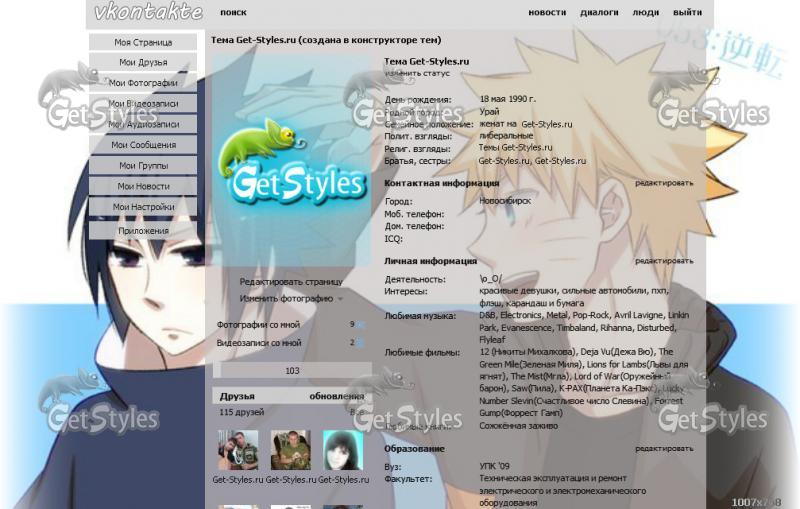Click изменить статус link

(417, 73)
